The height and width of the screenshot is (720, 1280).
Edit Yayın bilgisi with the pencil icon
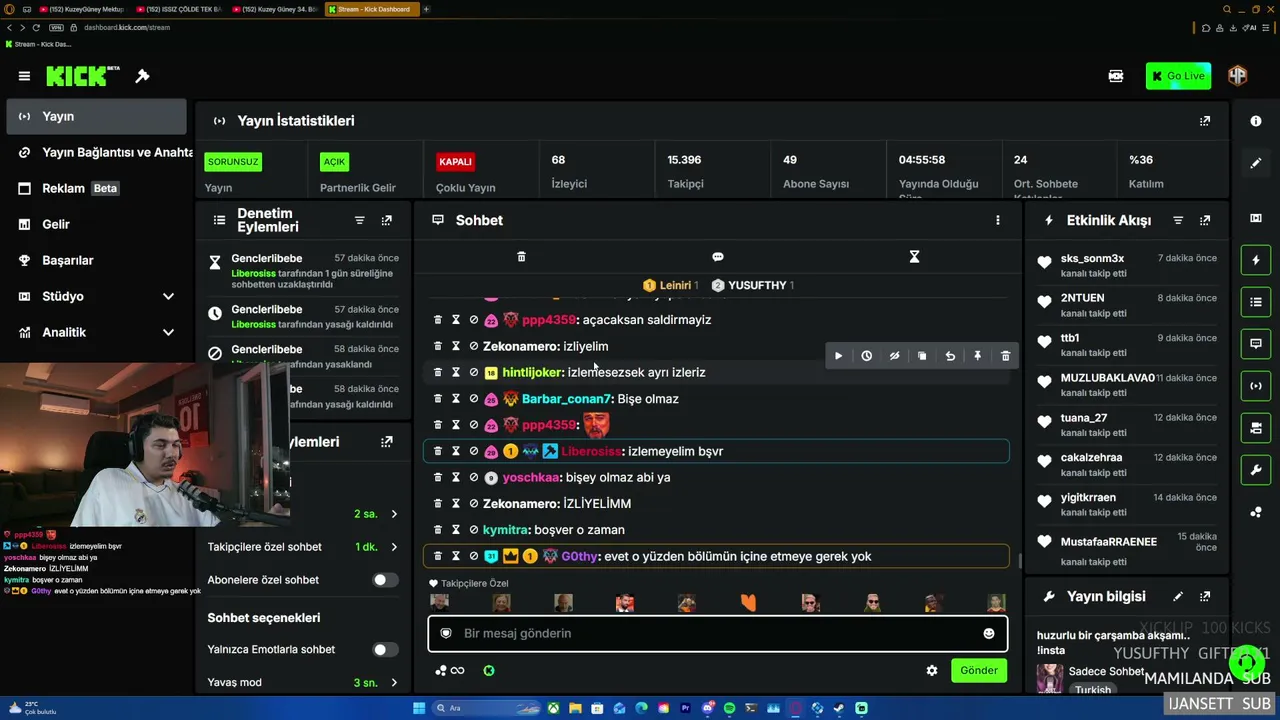1178,597
